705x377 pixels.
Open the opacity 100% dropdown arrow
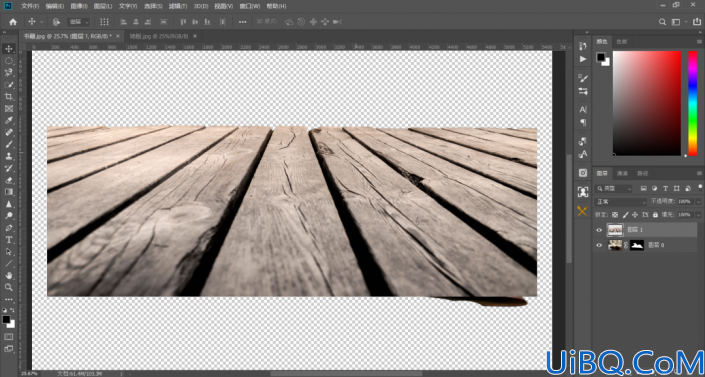point(698,202)
